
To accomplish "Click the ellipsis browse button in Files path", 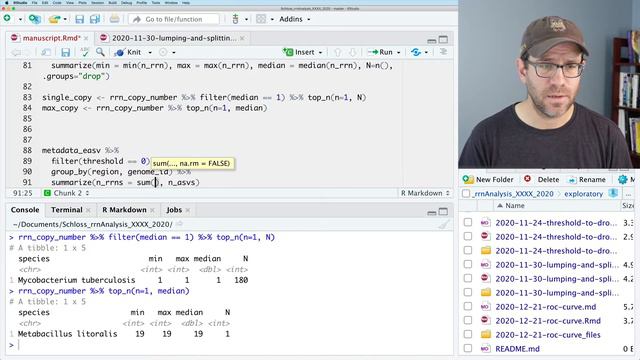I will click(628, 194).
